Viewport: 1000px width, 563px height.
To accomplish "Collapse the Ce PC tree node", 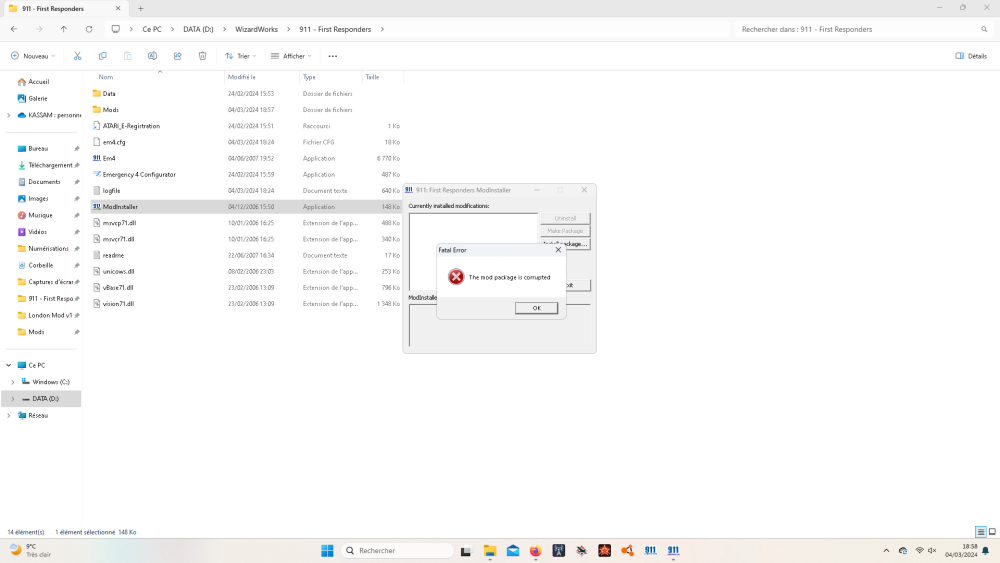I will 8,365.
